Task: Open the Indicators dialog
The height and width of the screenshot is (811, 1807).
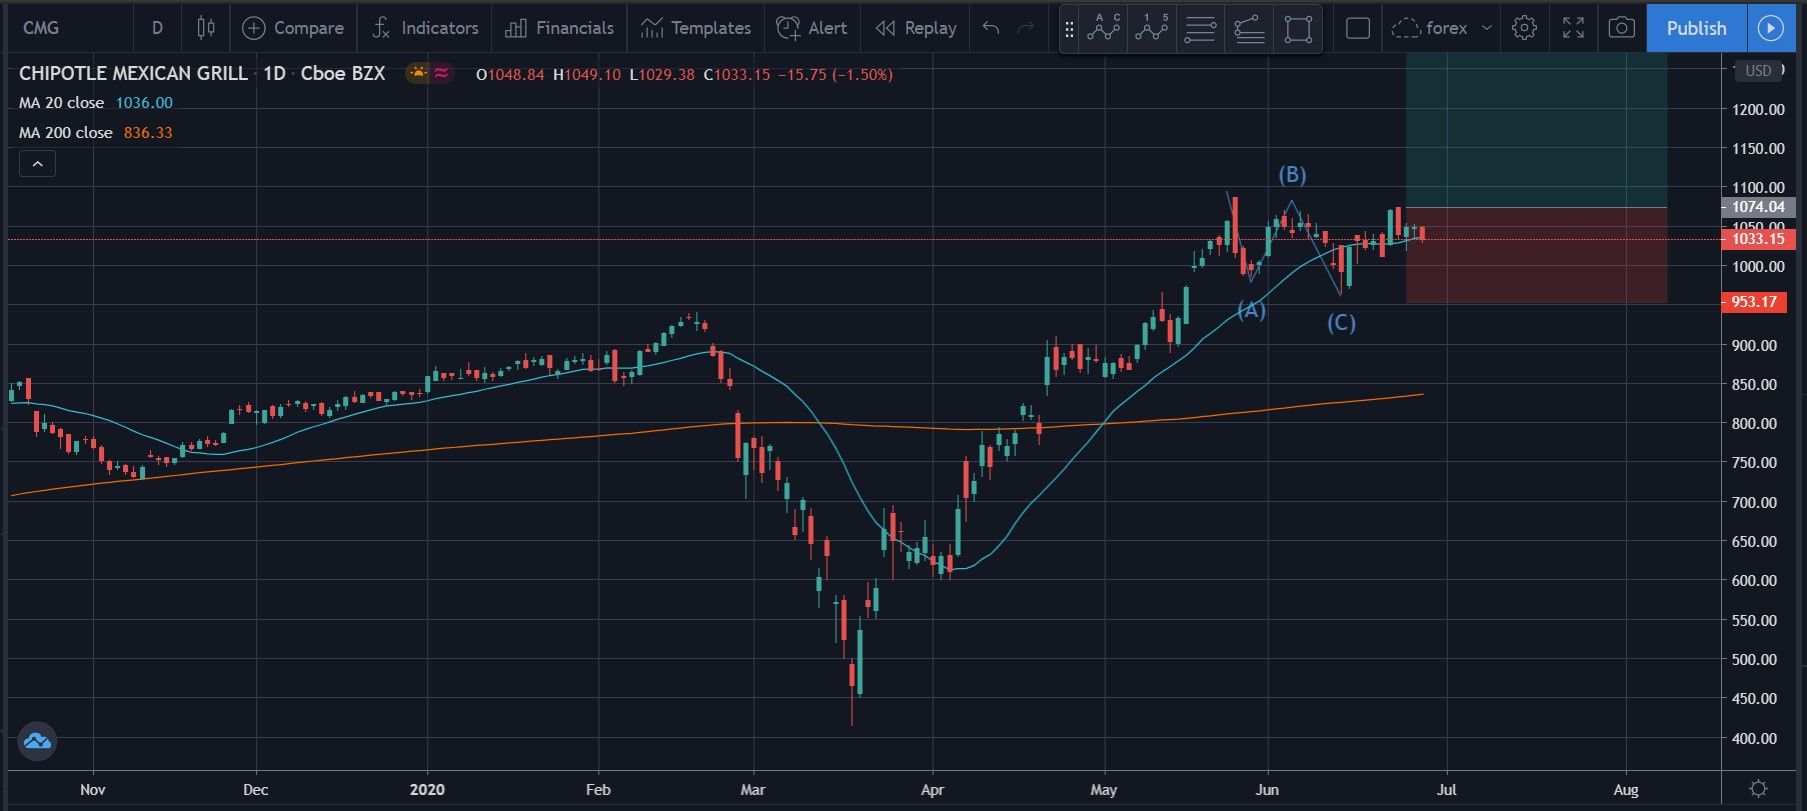Action: click(x=424, y=28)
